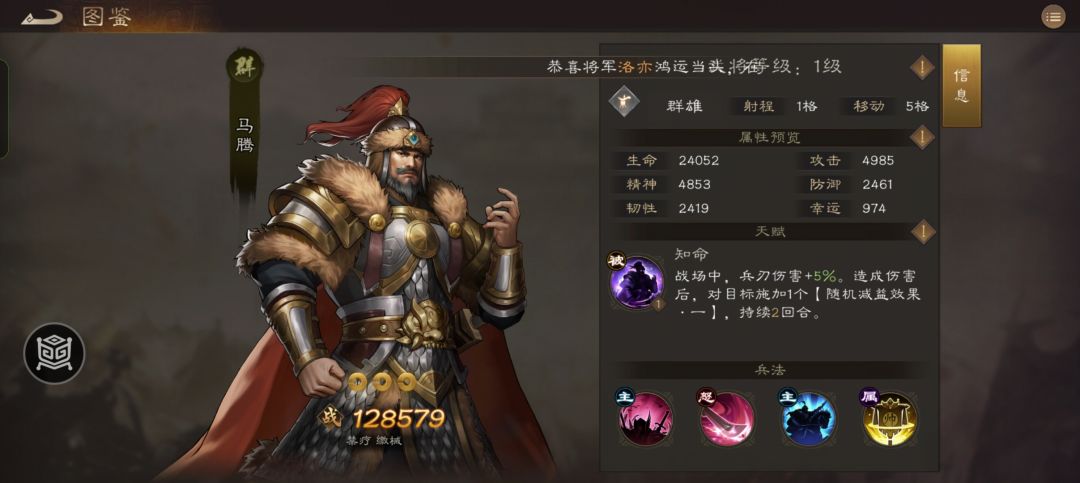Tap the back arrow icon
This screenshot has width=1080, height=483.
(x=41, y=17)
